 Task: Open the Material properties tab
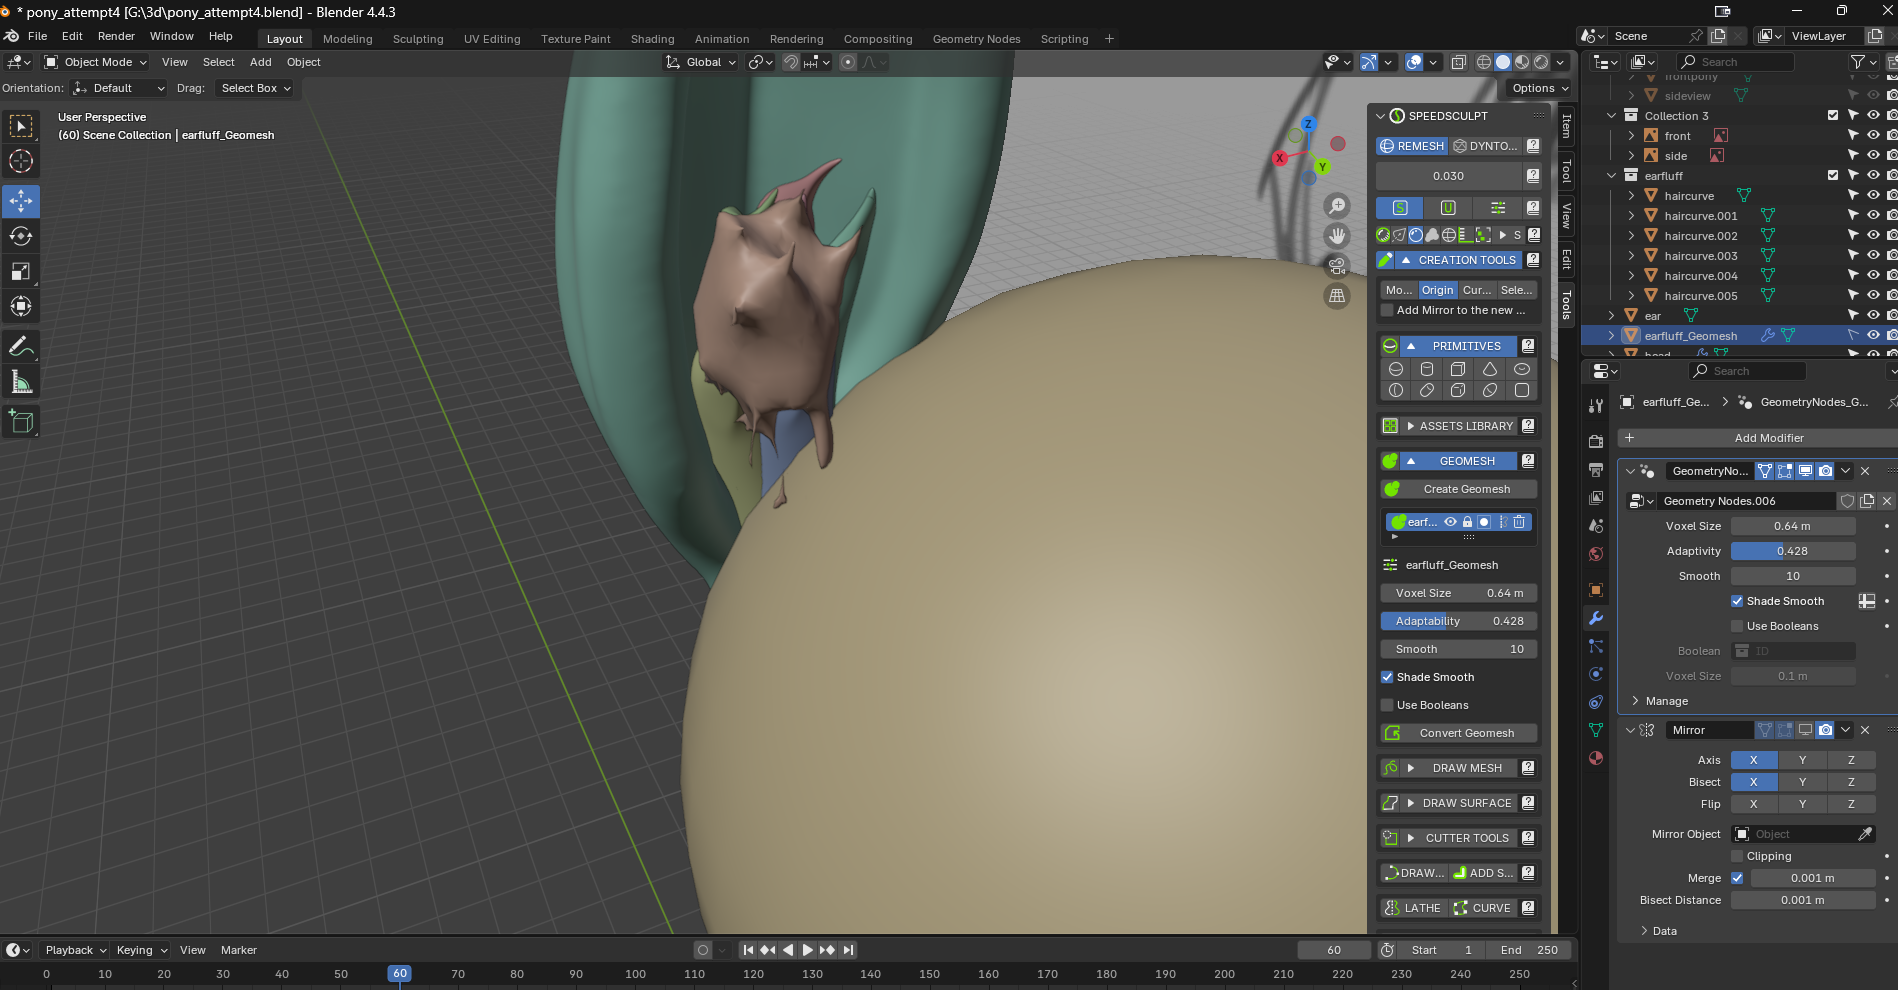point(1596,758)
